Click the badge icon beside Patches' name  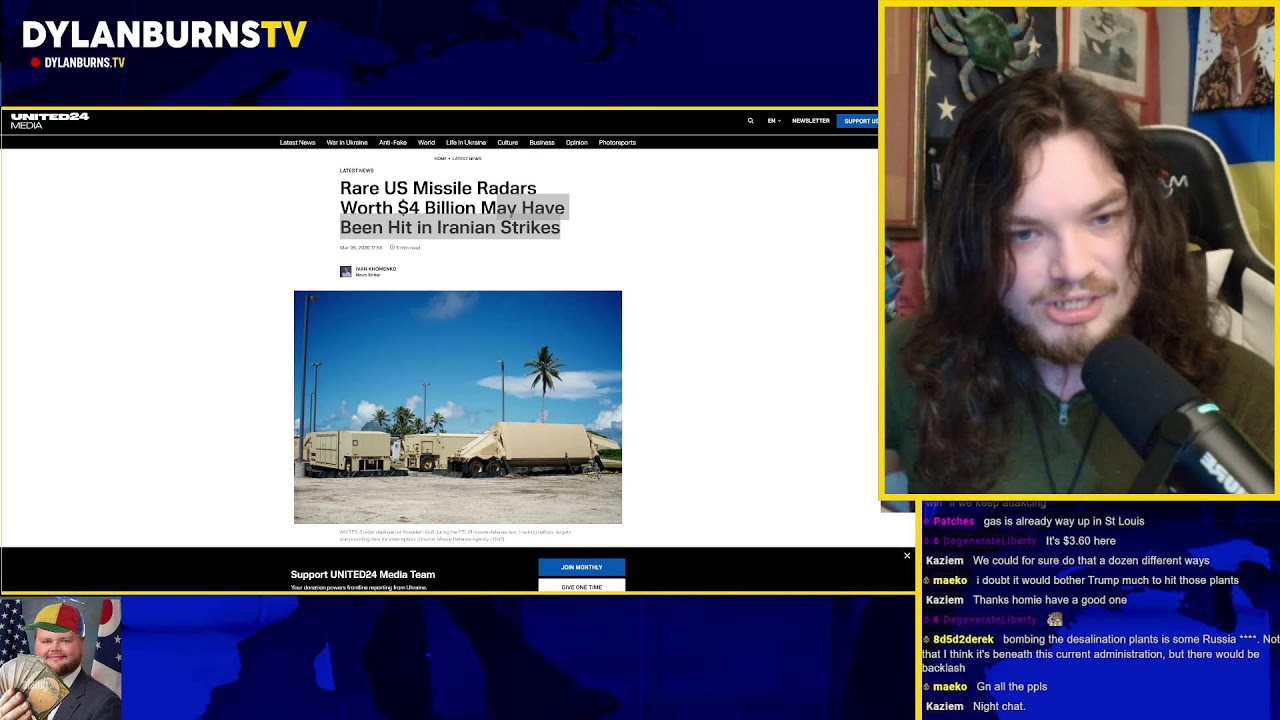click(927, 521)
